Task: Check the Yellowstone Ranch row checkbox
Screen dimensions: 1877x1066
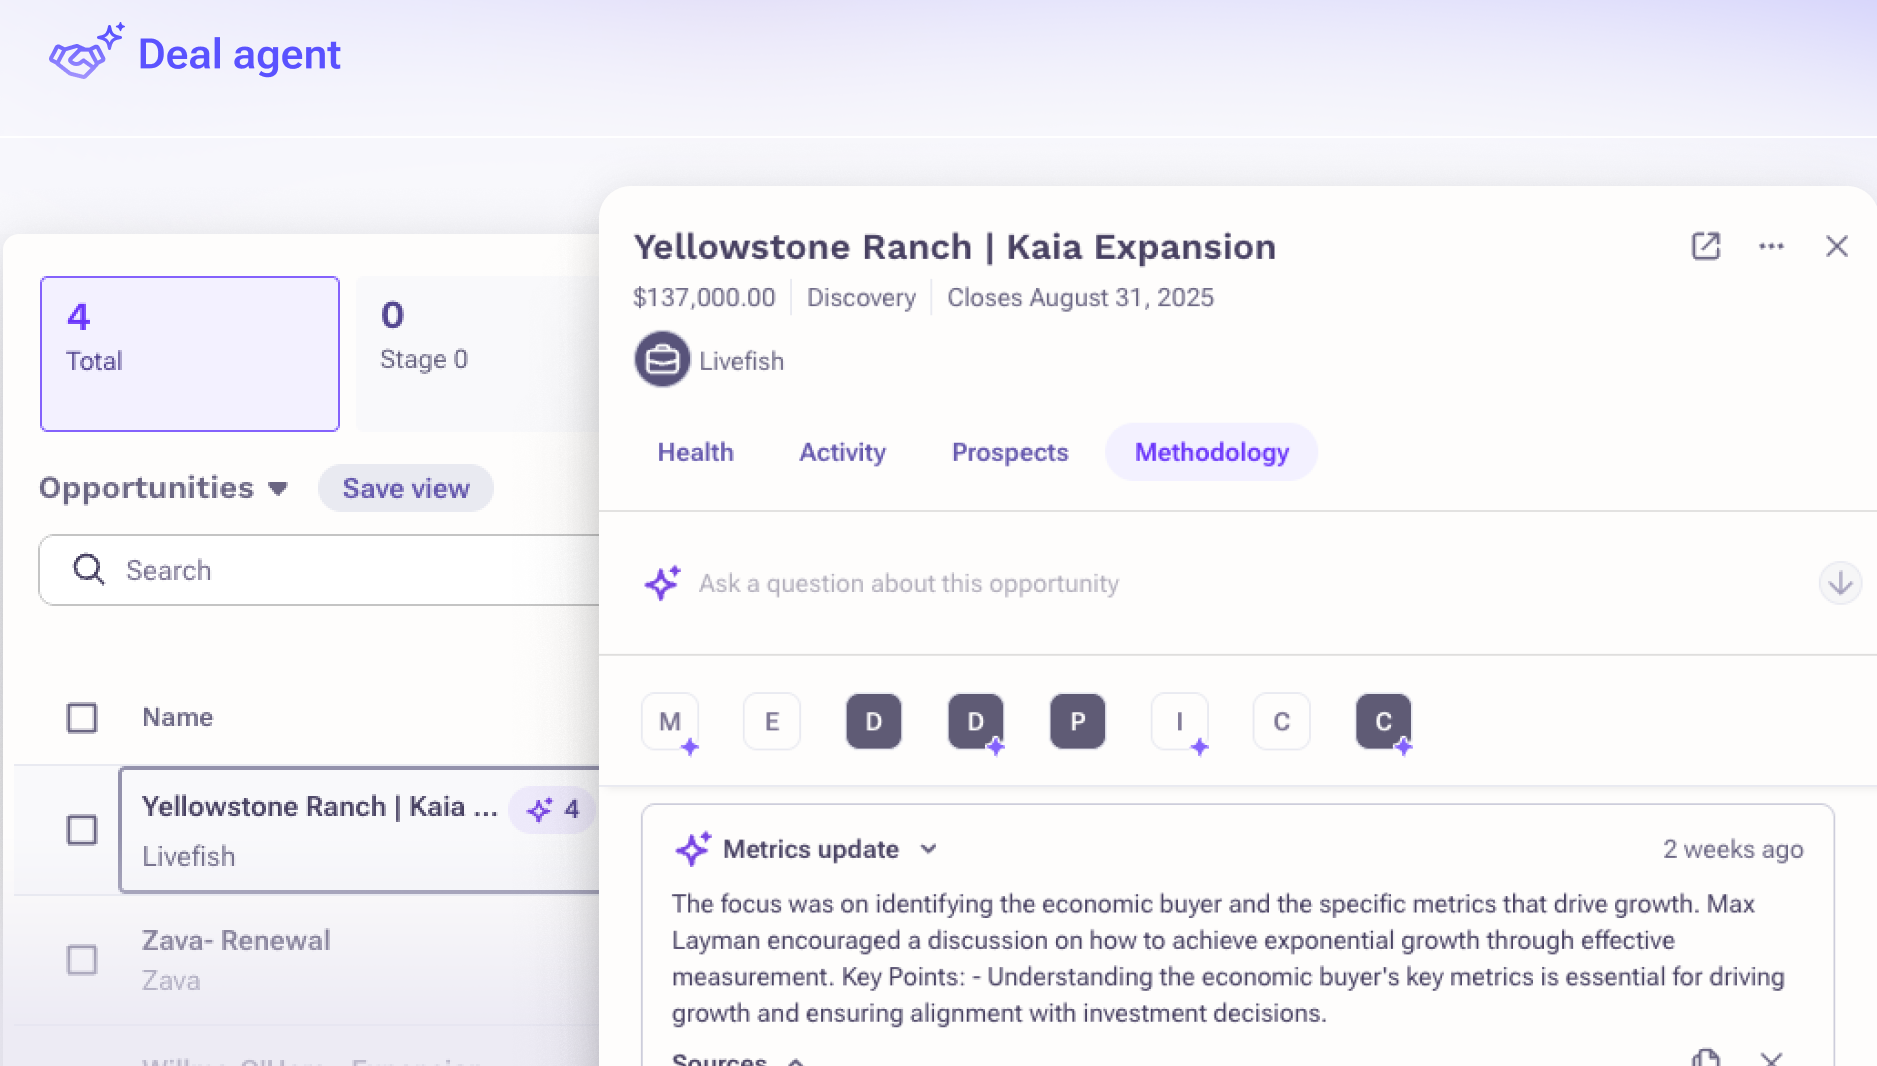Action: (82, 830)
